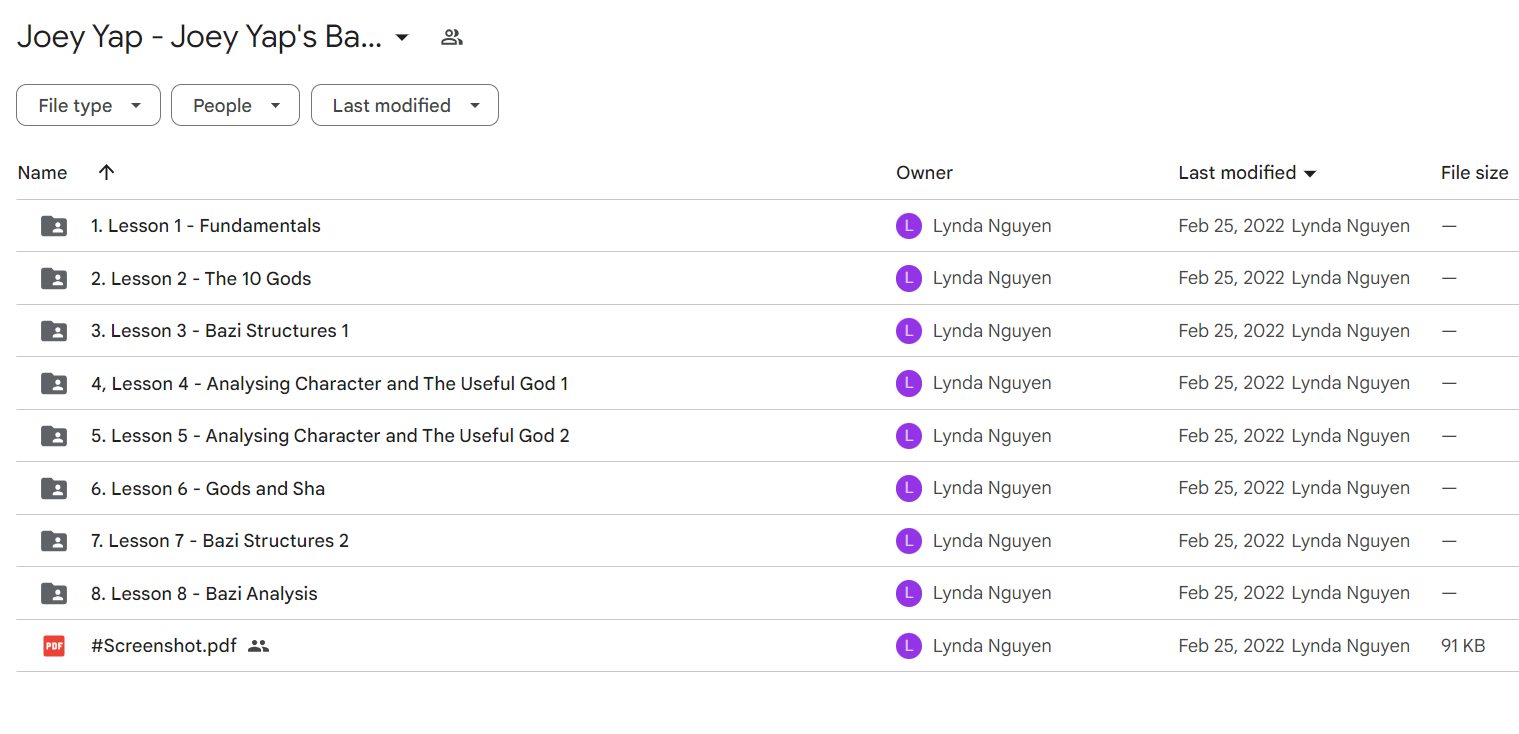Click the Name column header
Screen dimensions: 1519x734
pyautogui.click(x=42, y=172)
